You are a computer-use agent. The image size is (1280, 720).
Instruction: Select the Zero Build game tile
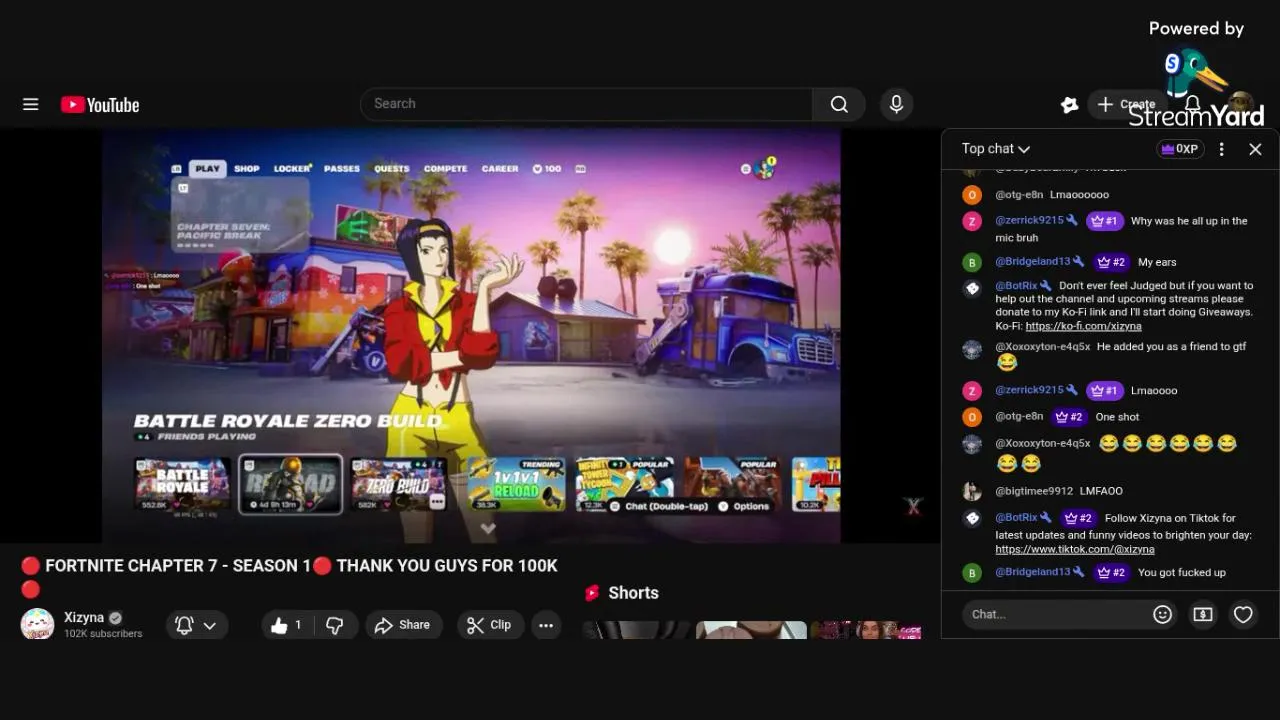398,484
